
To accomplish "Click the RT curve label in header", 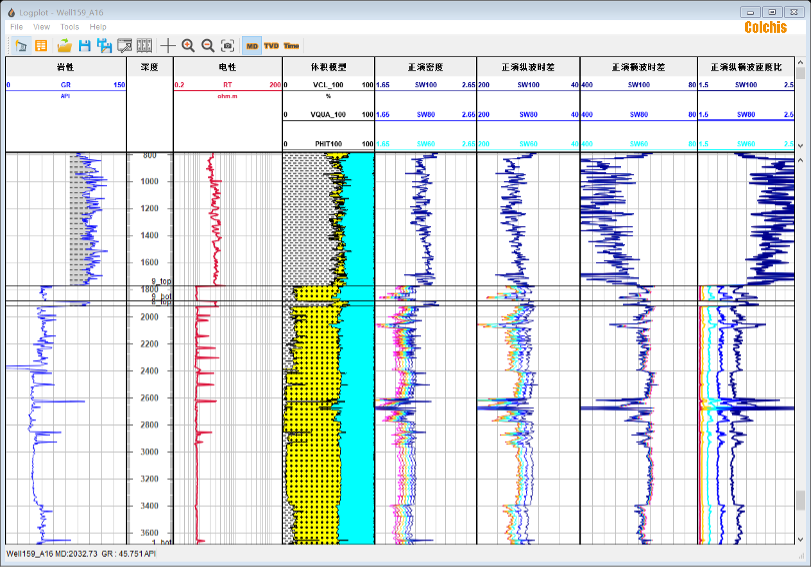I will pos(227,86).
